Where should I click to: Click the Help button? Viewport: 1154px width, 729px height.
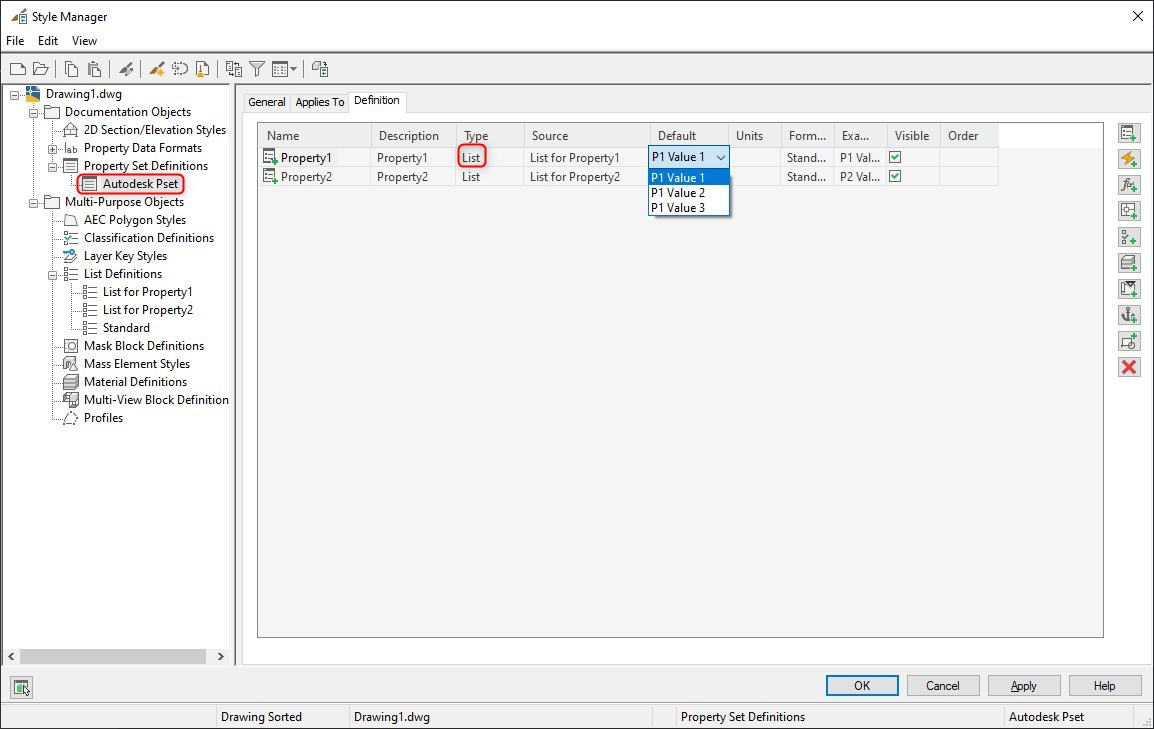1105,686
